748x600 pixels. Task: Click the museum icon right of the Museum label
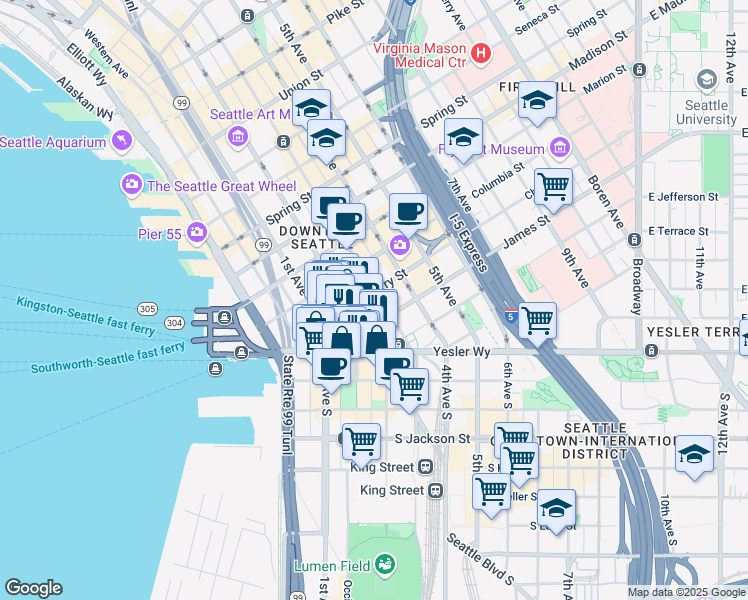coord(560,147)
